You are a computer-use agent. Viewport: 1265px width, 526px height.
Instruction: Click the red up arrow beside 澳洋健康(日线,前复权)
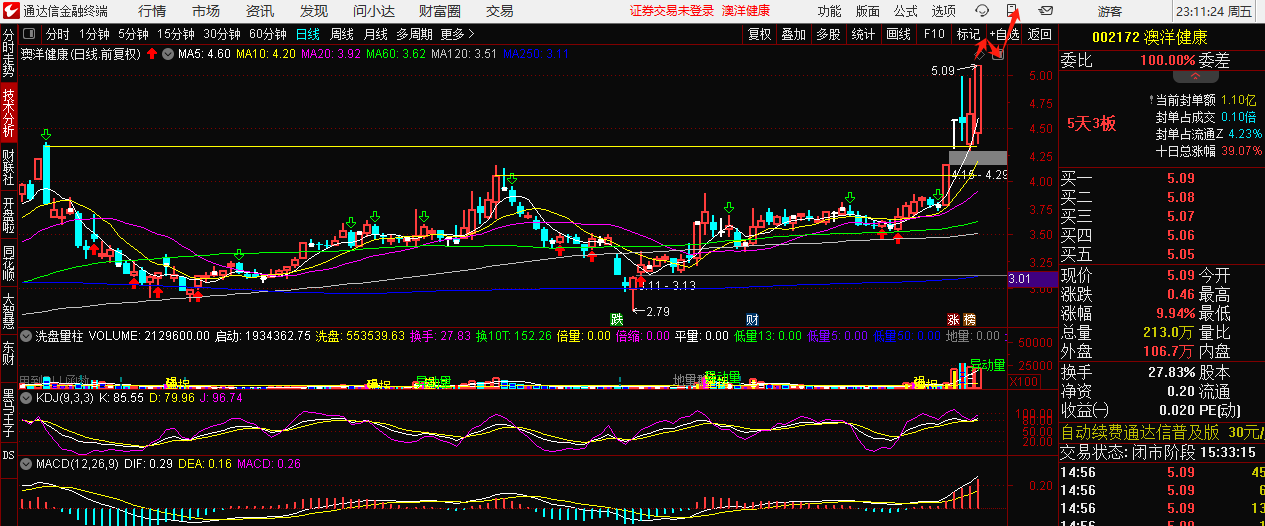151,54
